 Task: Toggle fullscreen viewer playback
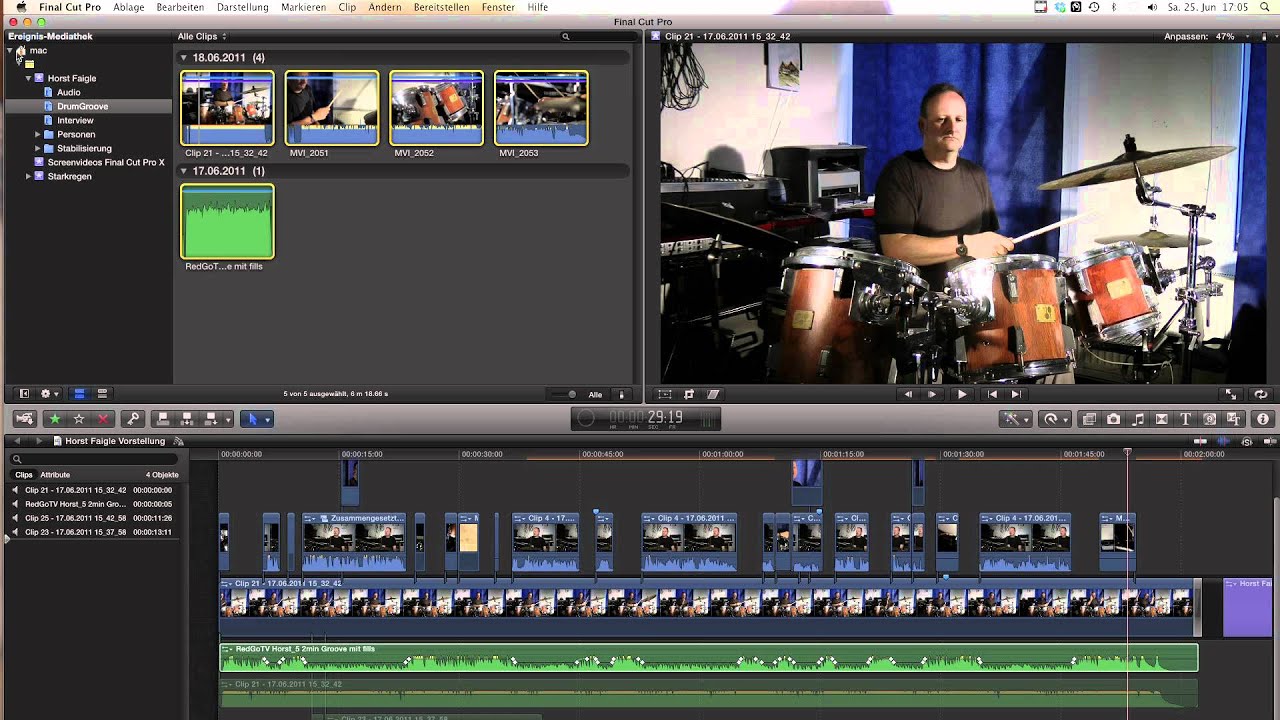point(1231,394)
